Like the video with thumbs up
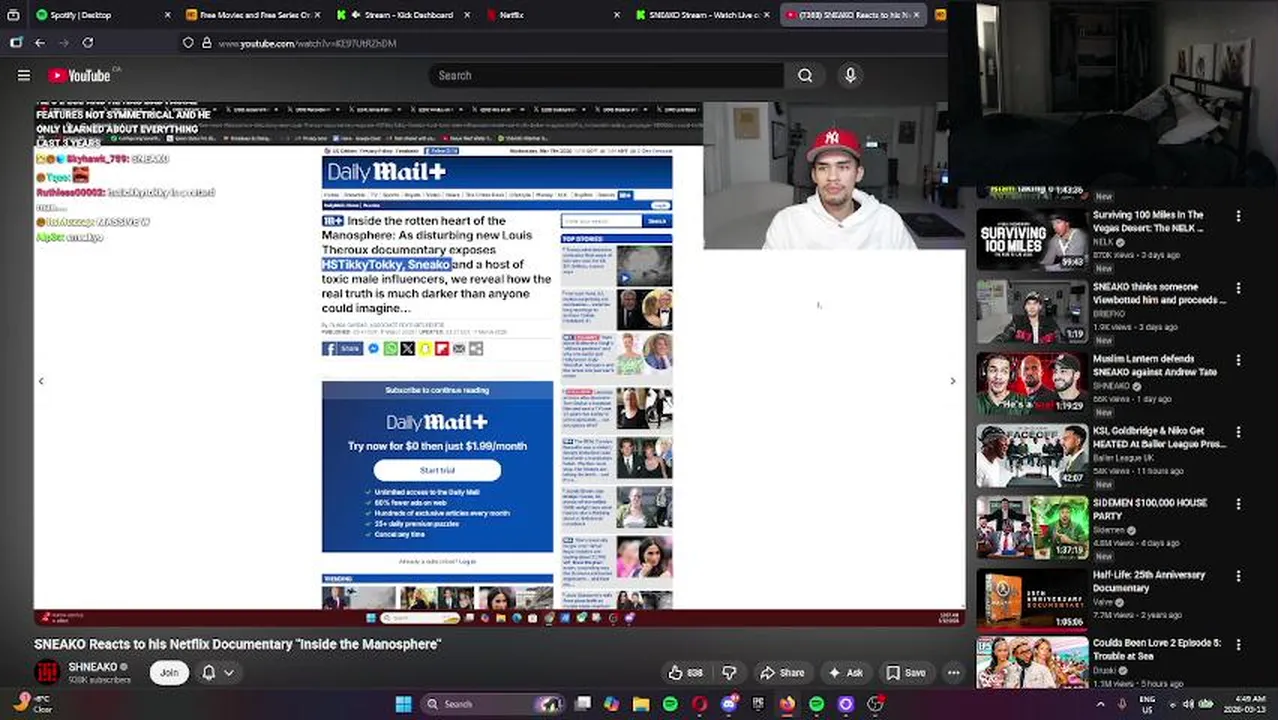The height and width of the screenshot is (720, 1278). pos(686,673)
